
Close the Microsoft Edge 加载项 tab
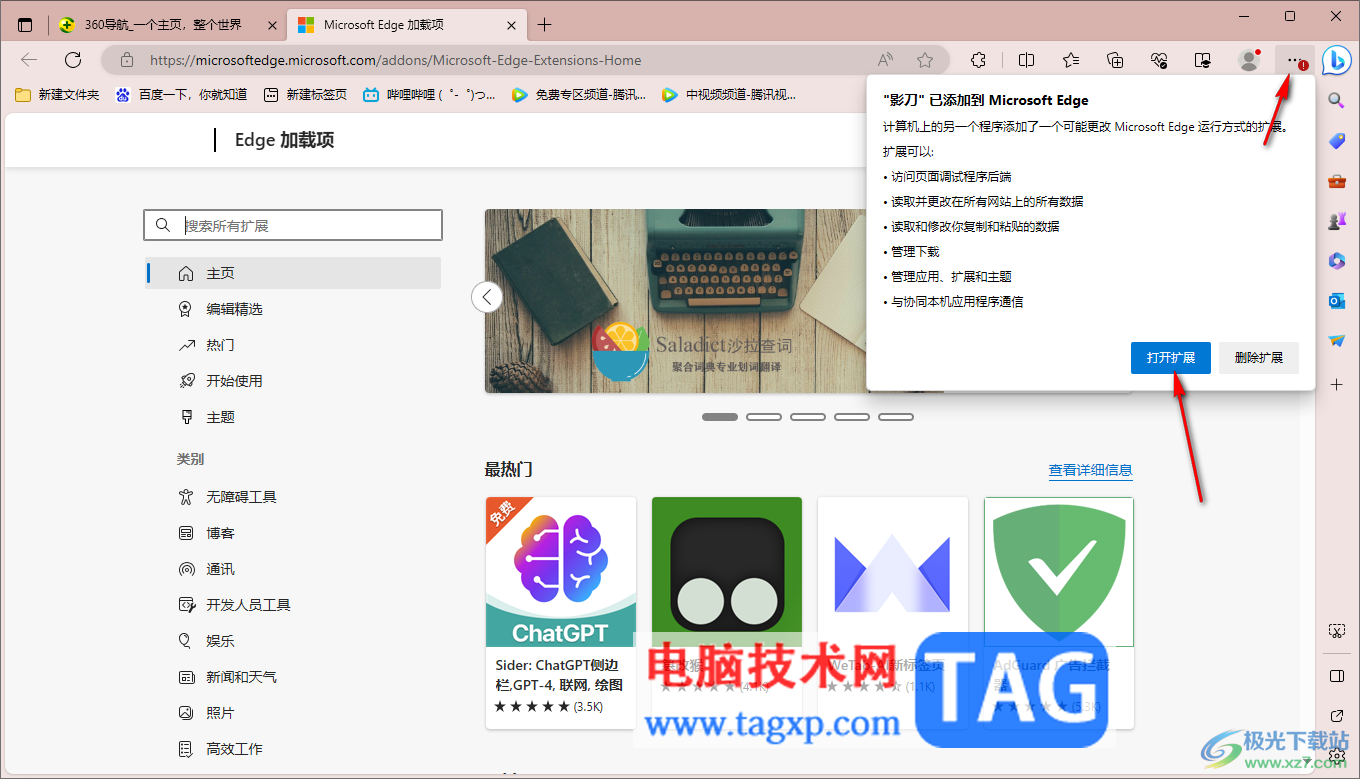click(x=511, y=25)
